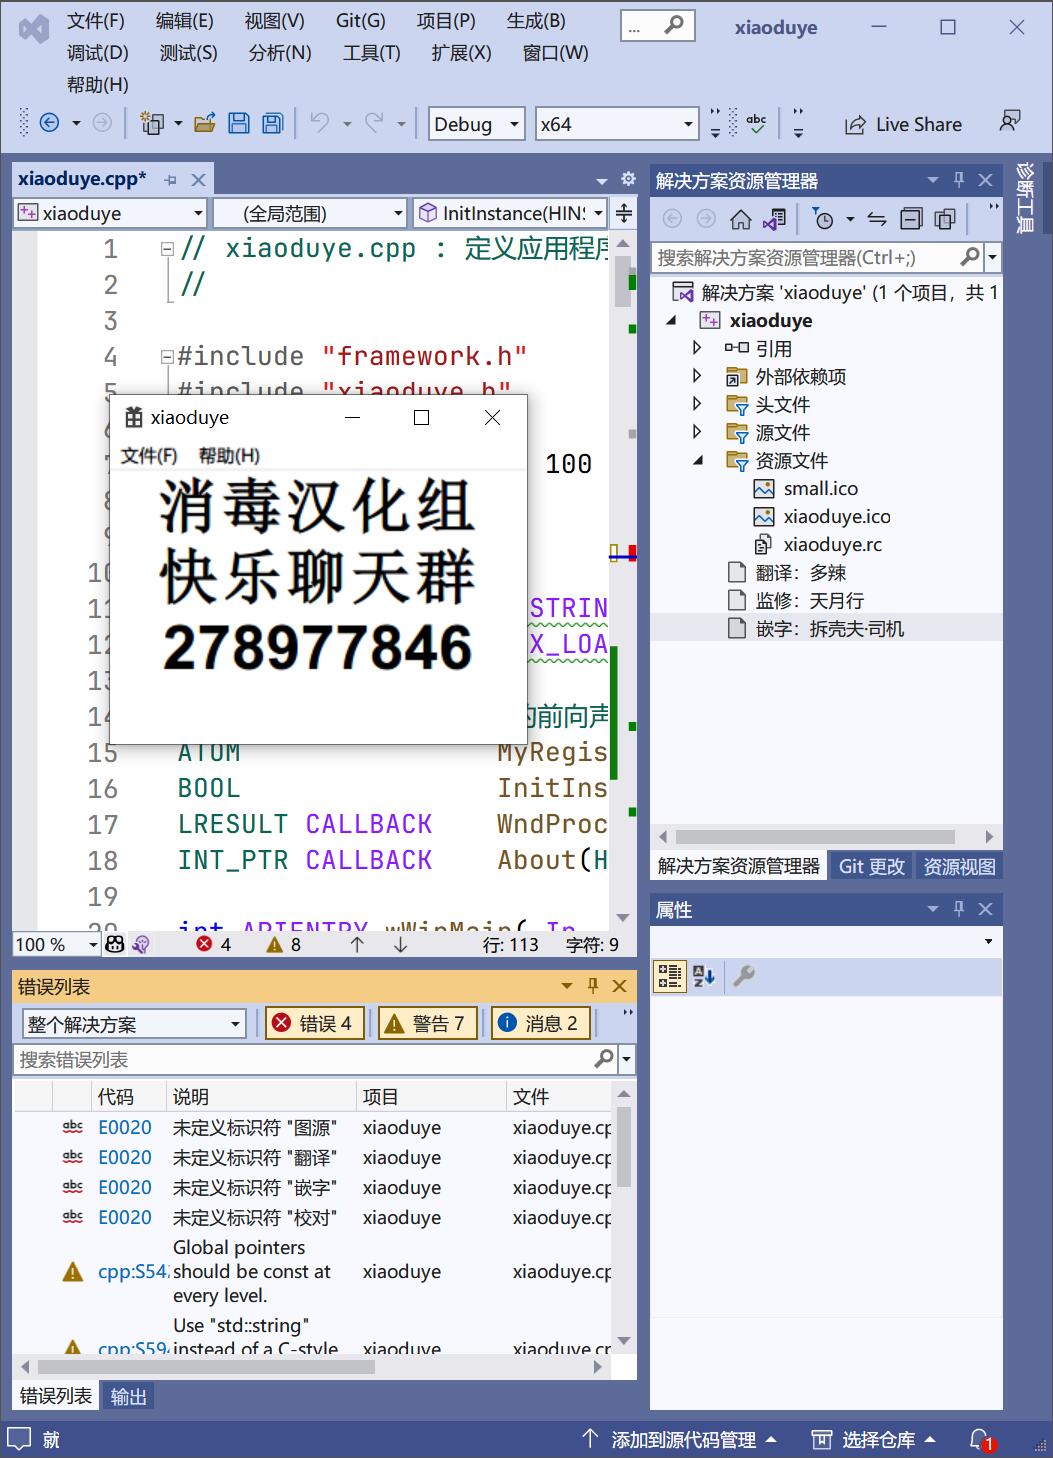Select xiaoduye.rc in resource files

coord(832,545)
